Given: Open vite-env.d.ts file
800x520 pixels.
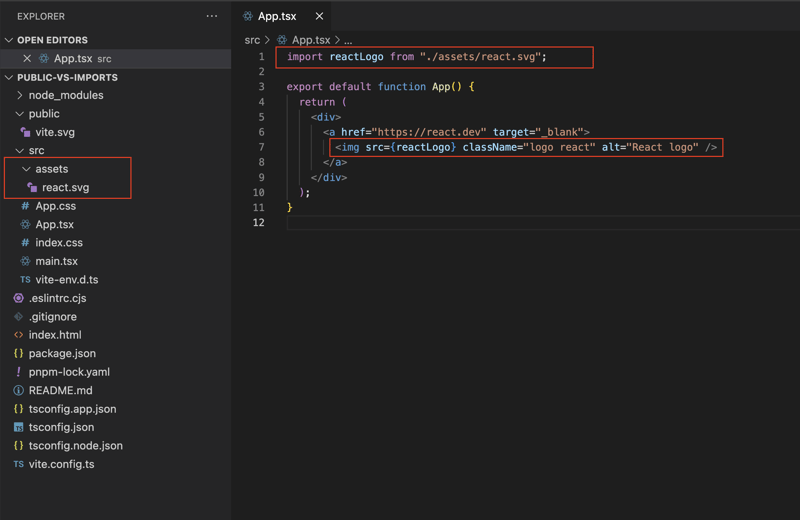Looking at the screenshot, I should (x=67, y=280).
